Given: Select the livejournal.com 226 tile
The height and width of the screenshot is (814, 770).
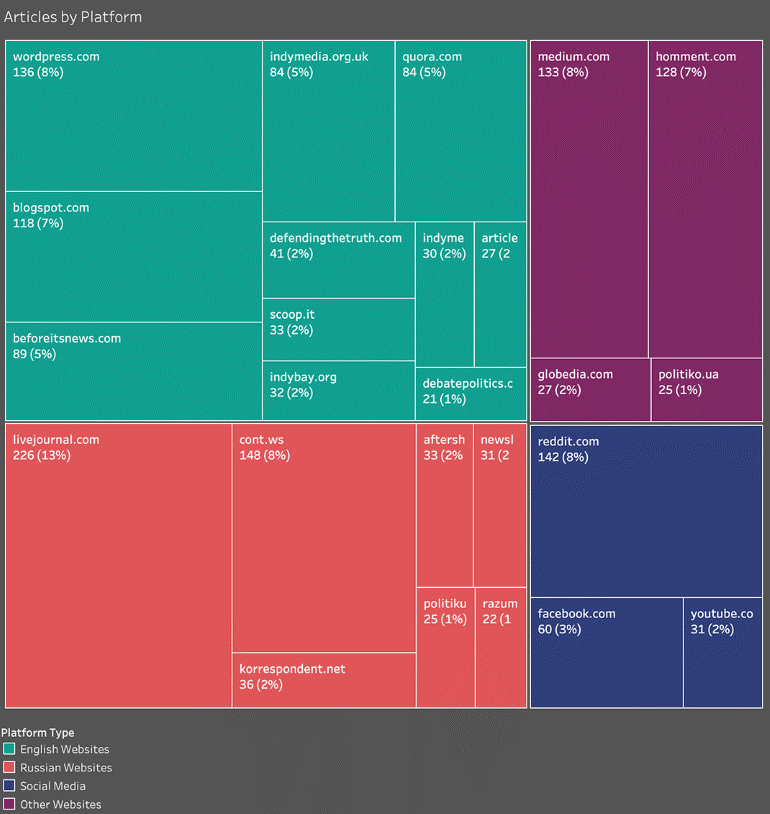Looking at the screenshot, I should coord(119,565).
